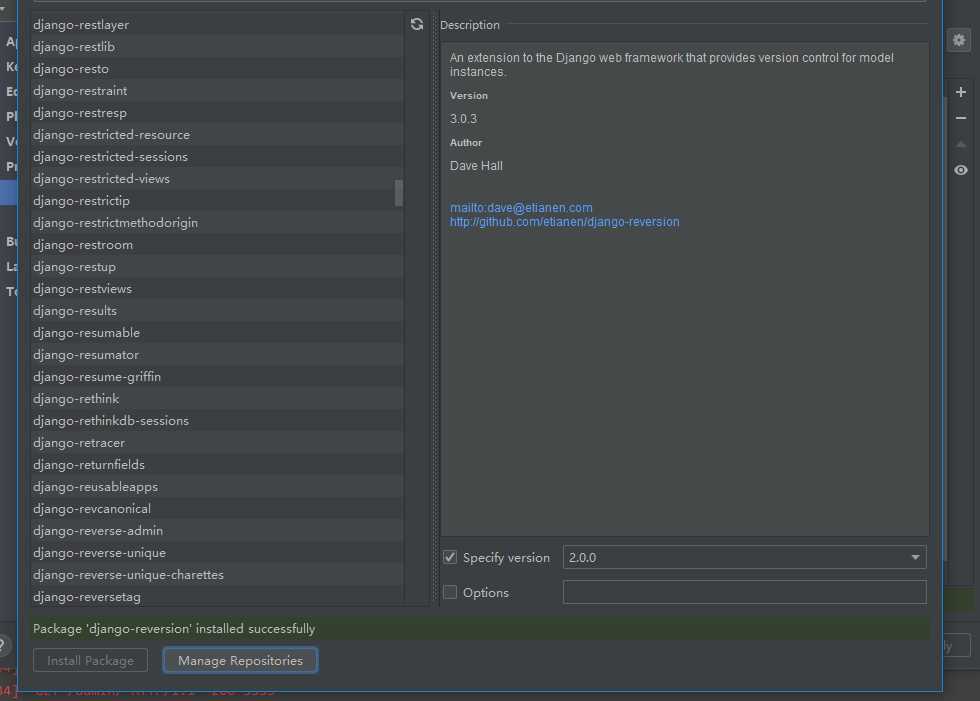The height and width of the screenshot is (701, 980).
Task: Select django-restviews package
Action: pyautogui.click(x=217, y=289)
